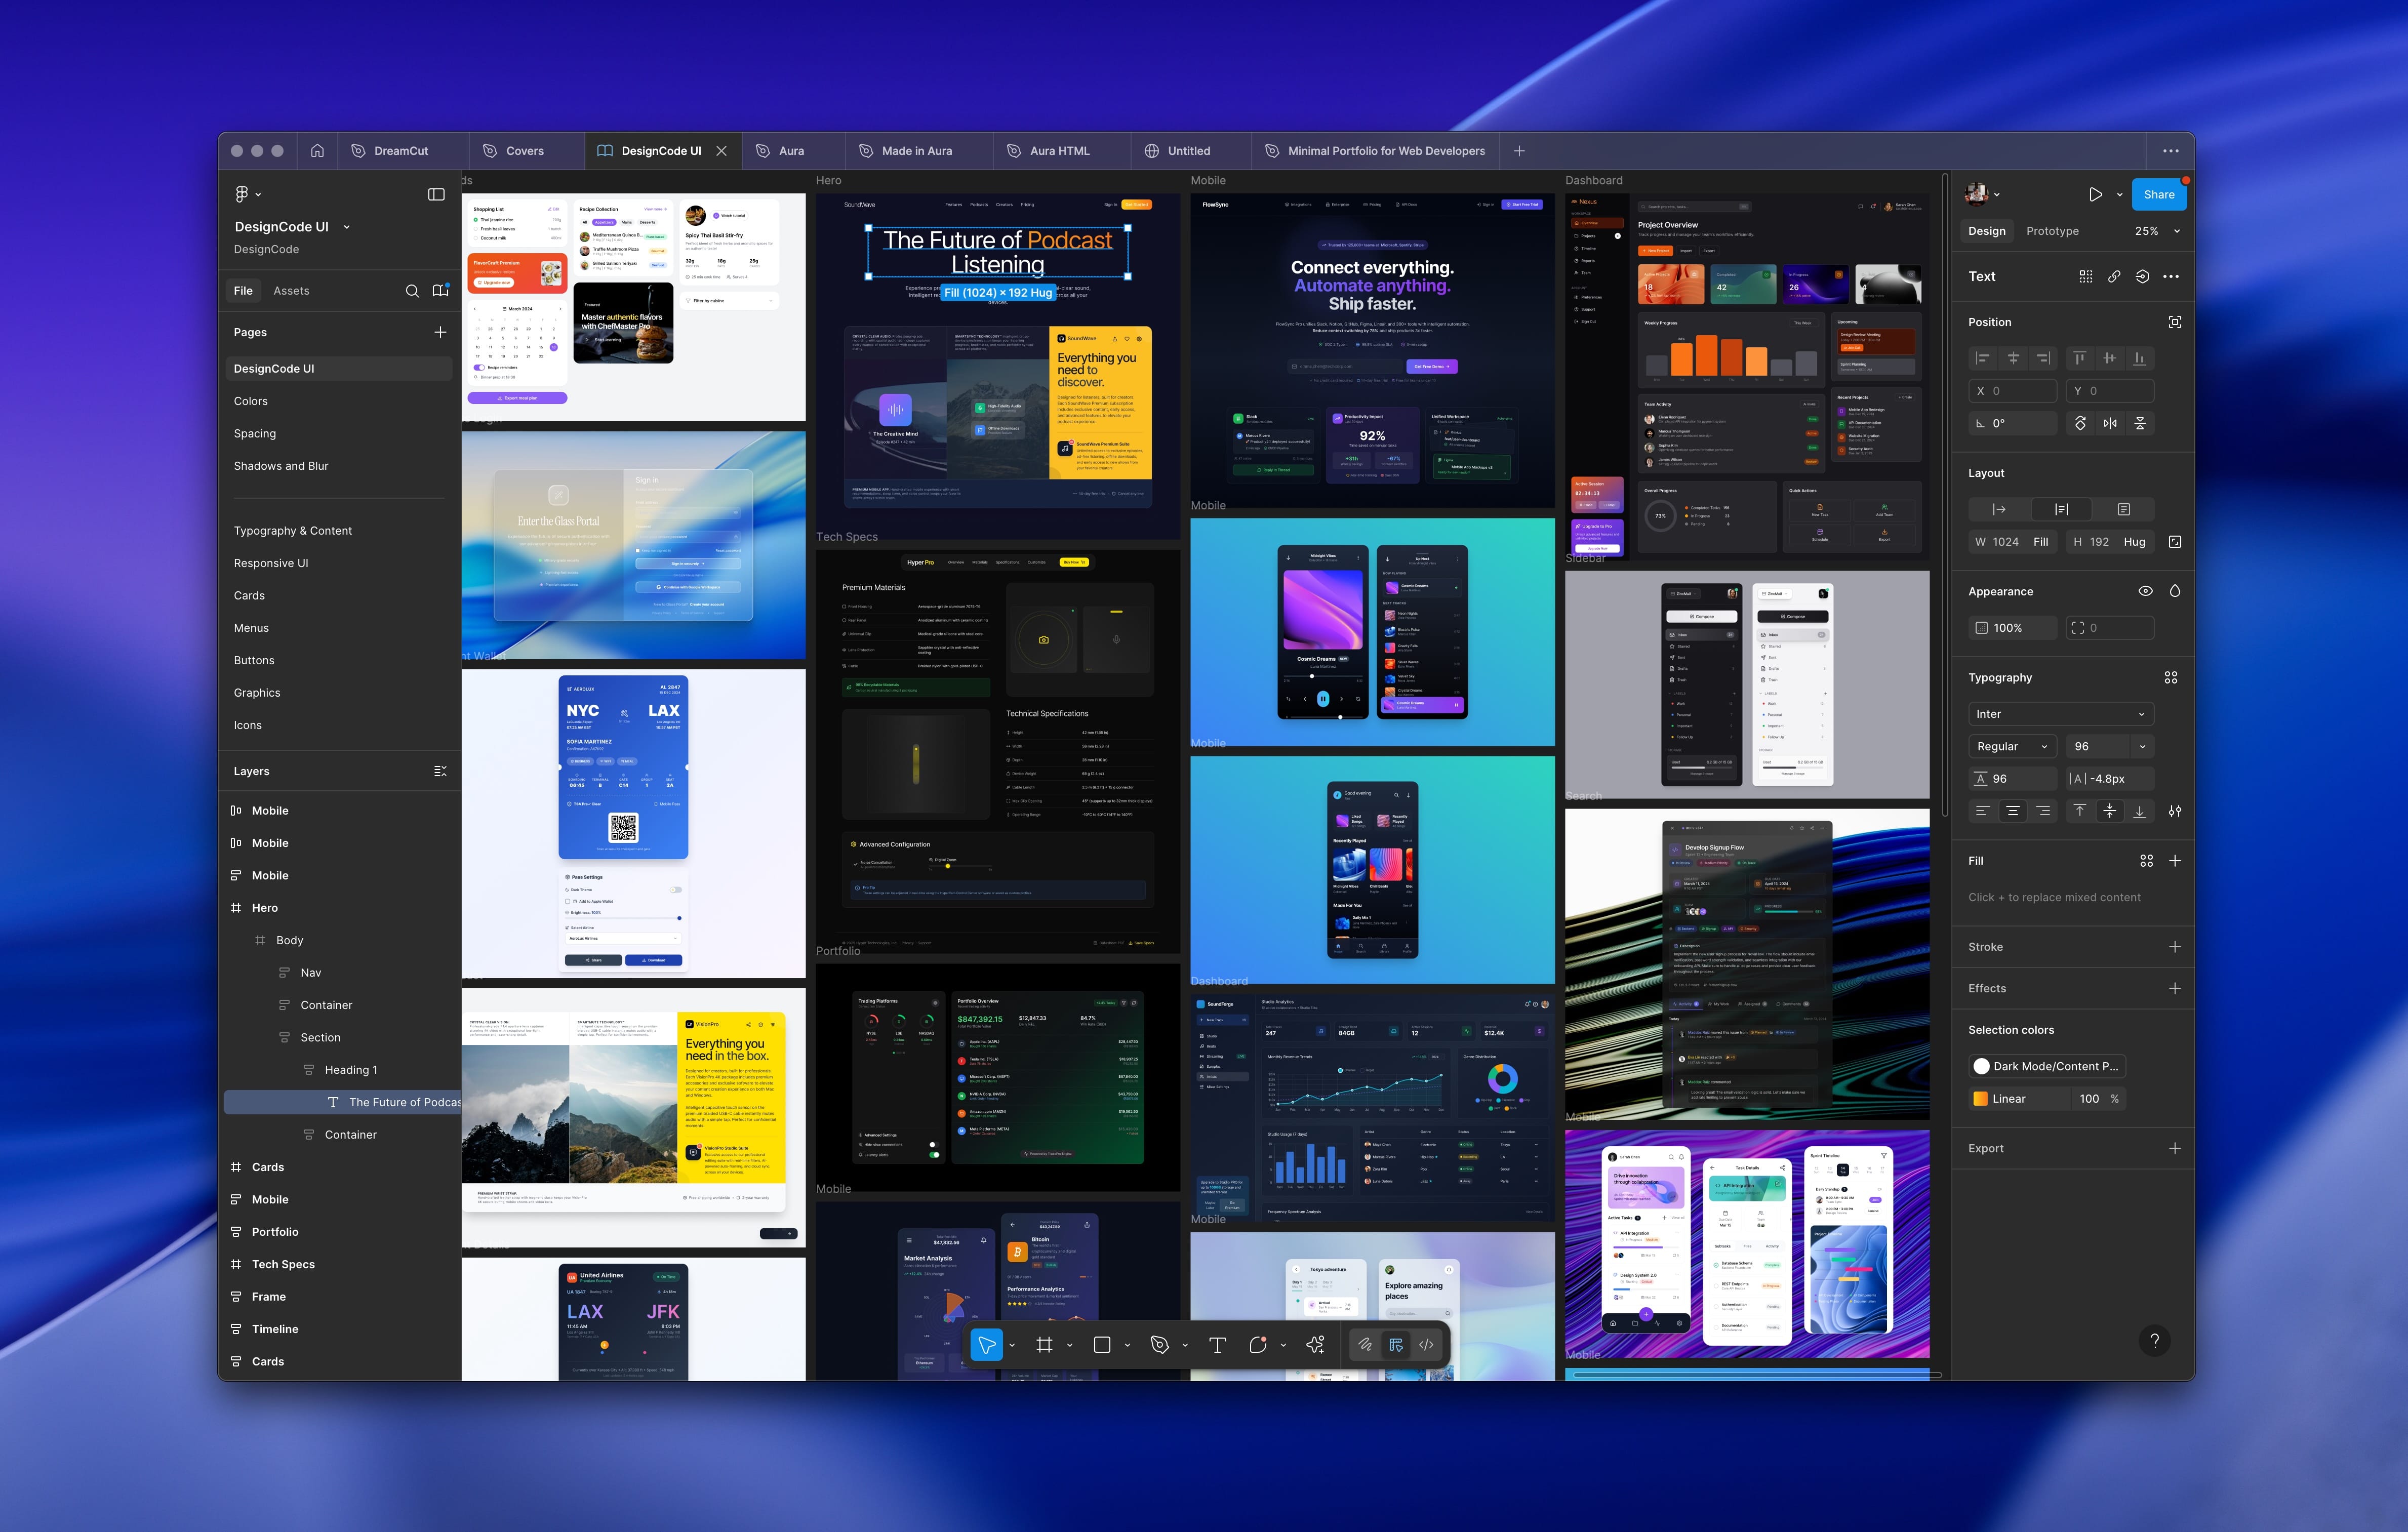Click the copy link icon beside Text

2114,277
